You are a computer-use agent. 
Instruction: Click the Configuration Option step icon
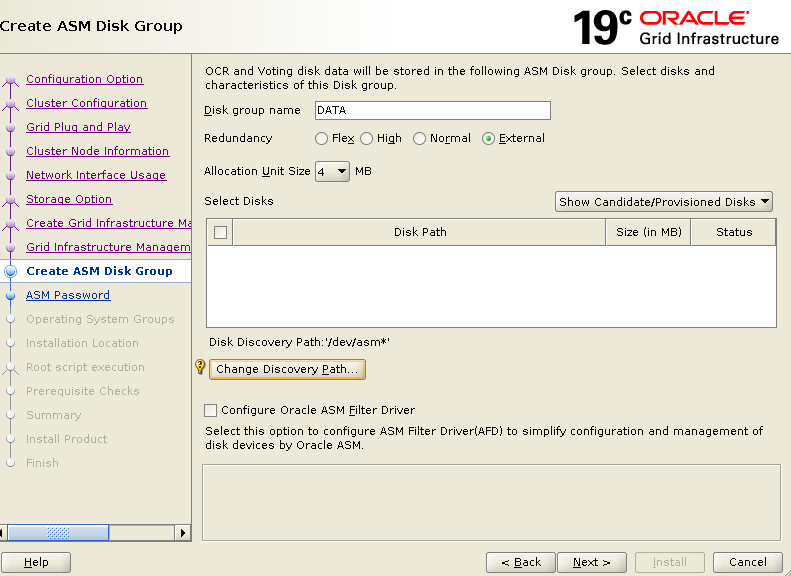(11, 80)
